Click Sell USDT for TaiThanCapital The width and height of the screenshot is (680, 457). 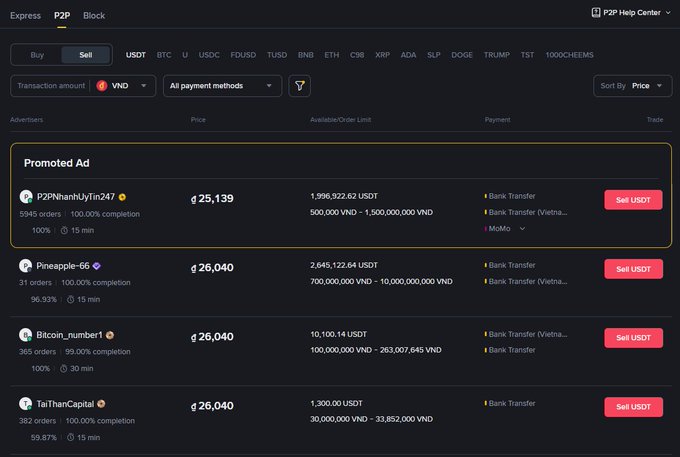pos(633,407)
